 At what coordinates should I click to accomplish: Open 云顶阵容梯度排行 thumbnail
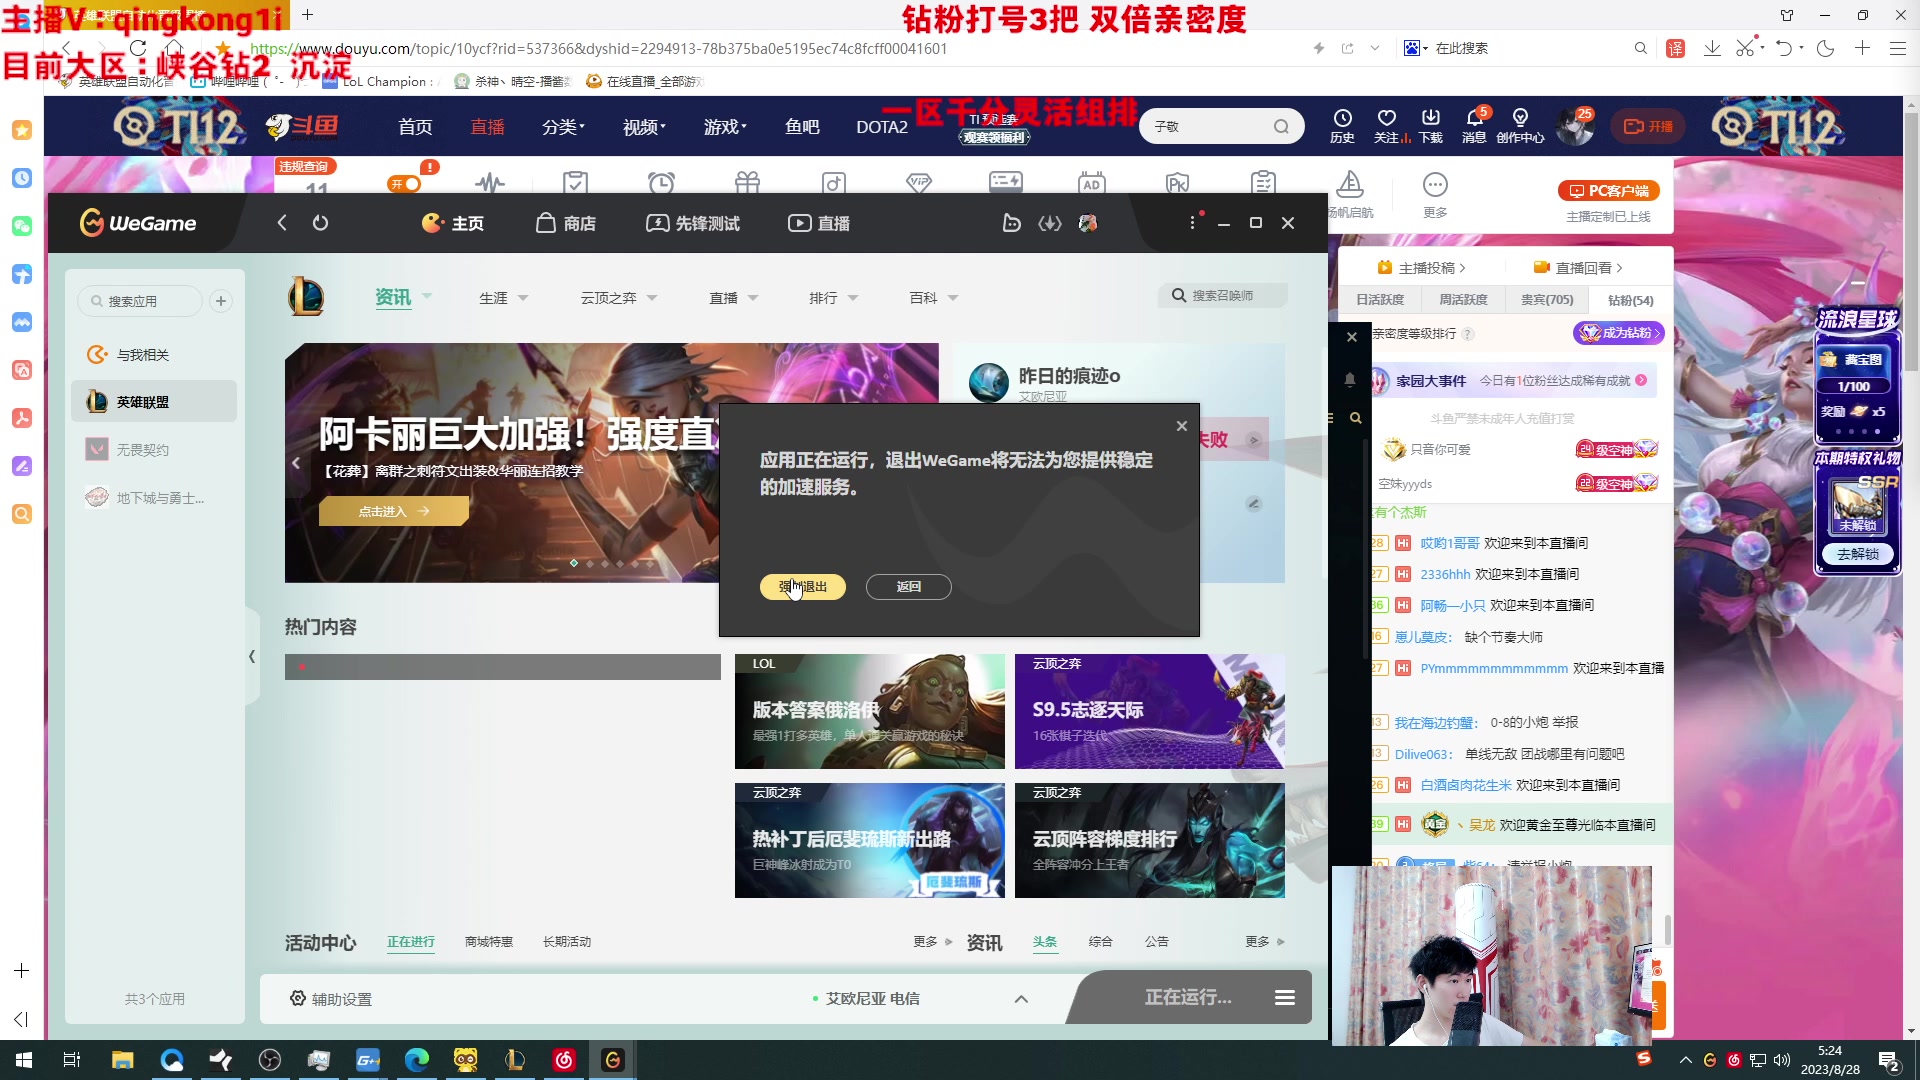(1150, 840)
